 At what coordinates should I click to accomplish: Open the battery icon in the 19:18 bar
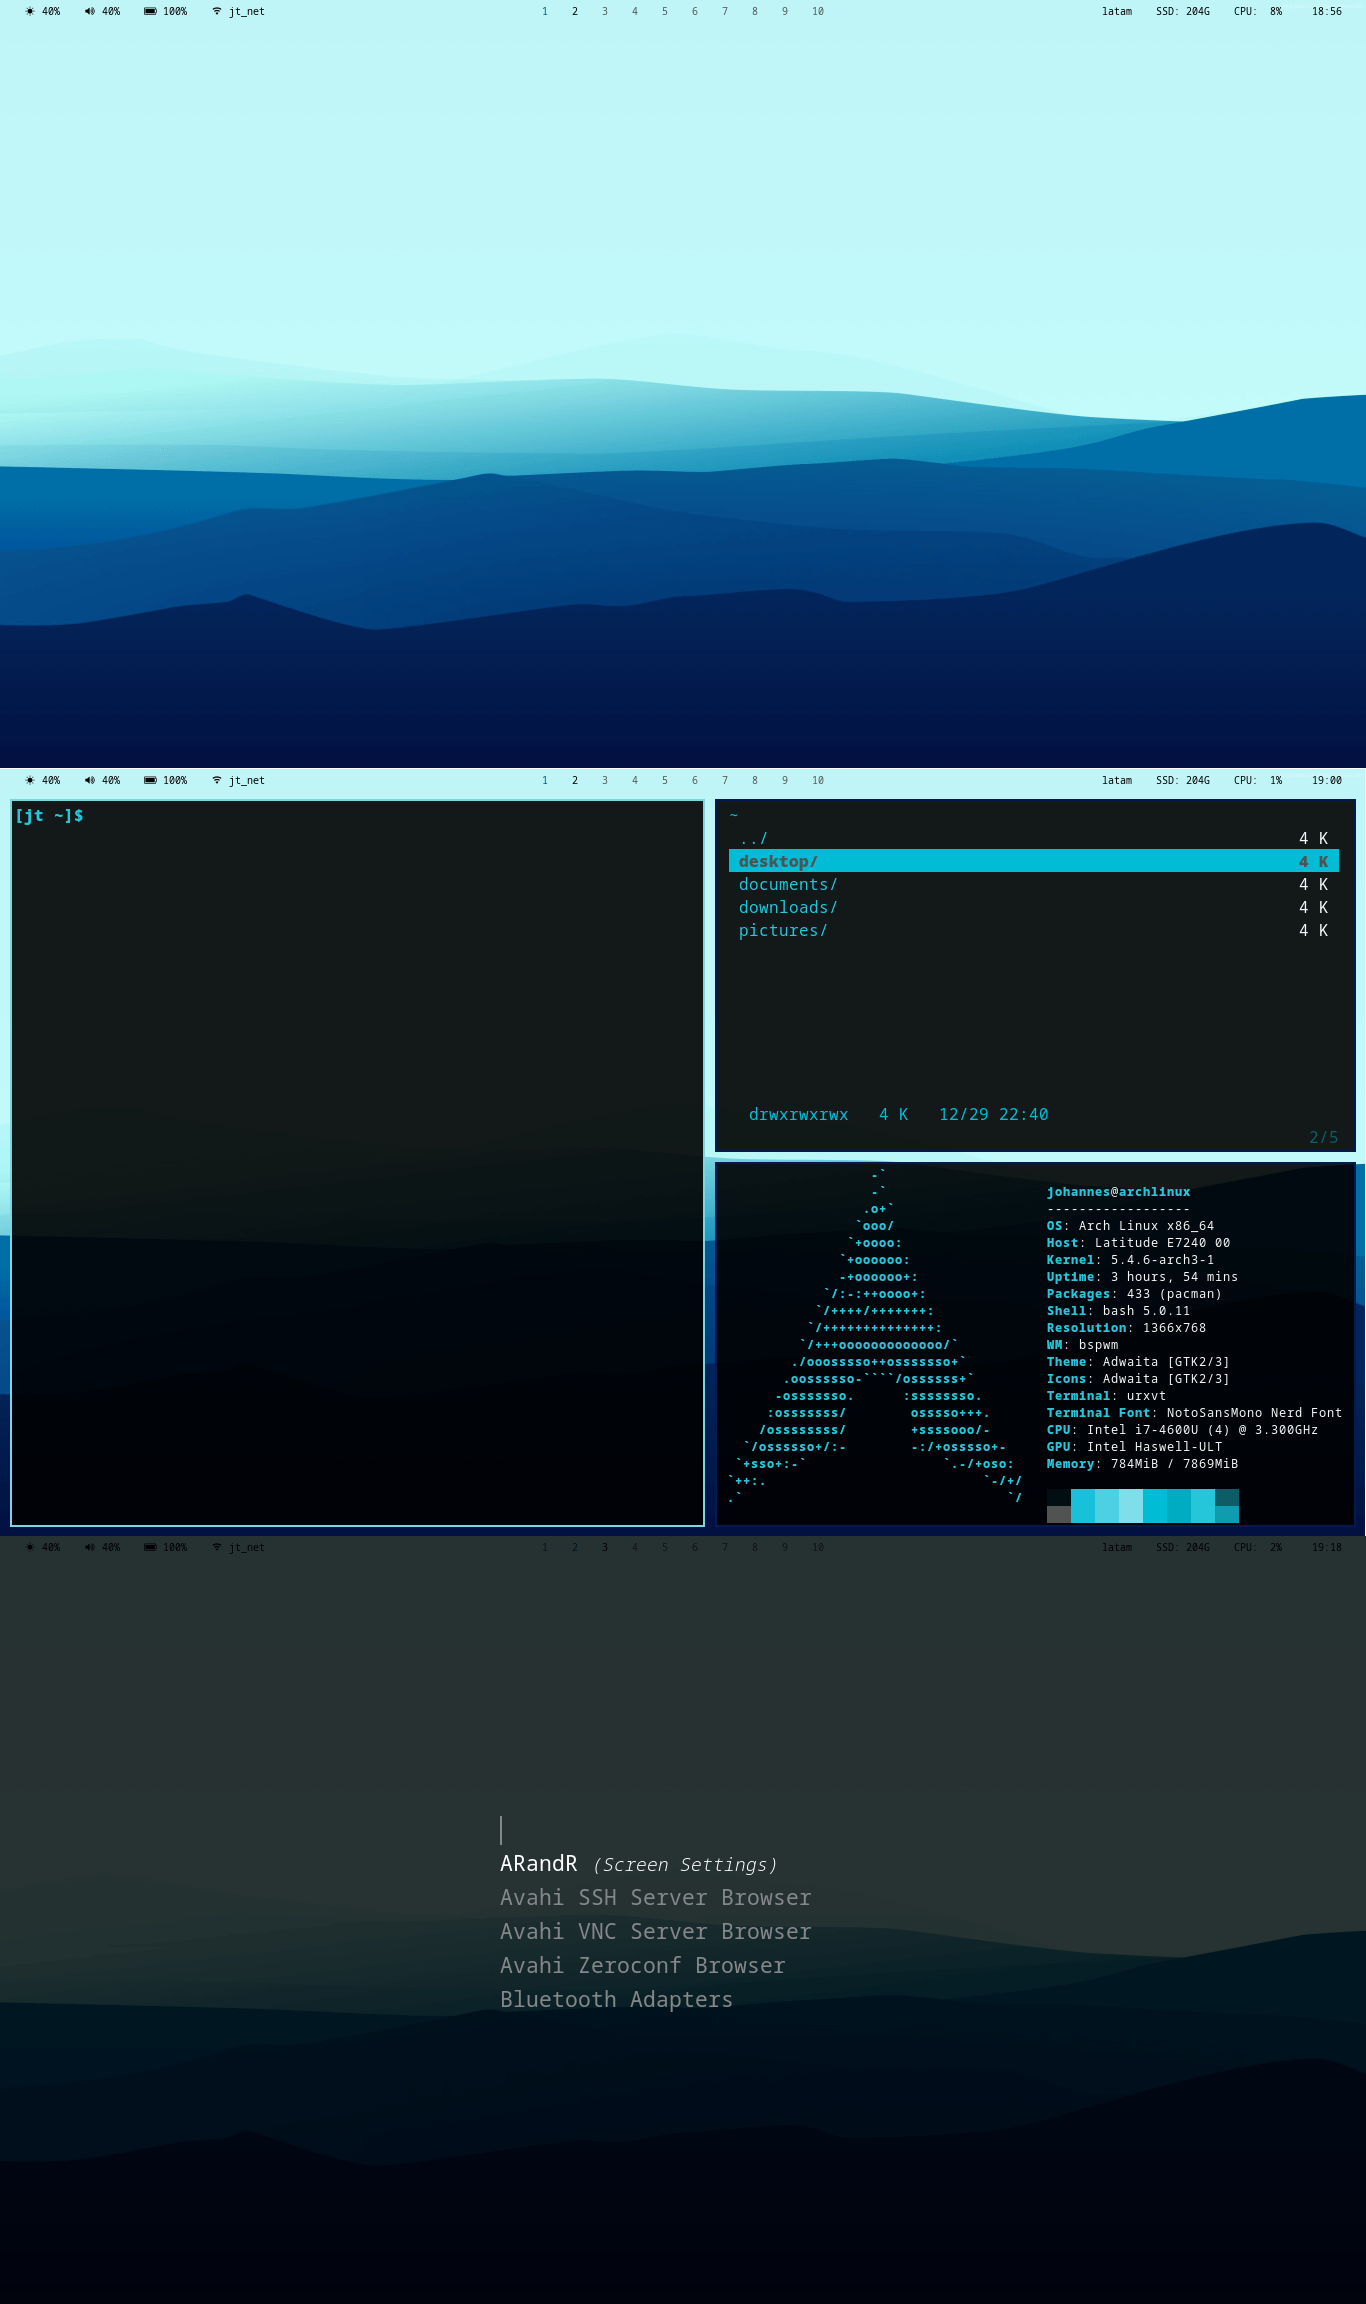(150, 1547)
